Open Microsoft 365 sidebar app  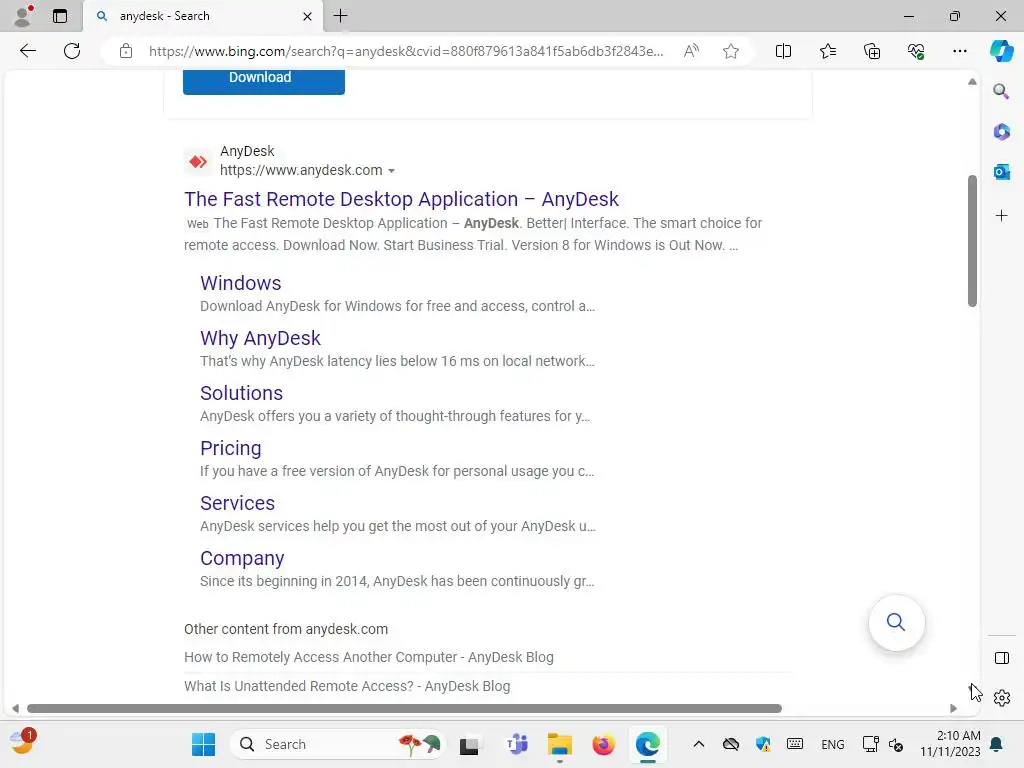(1001, 132)
